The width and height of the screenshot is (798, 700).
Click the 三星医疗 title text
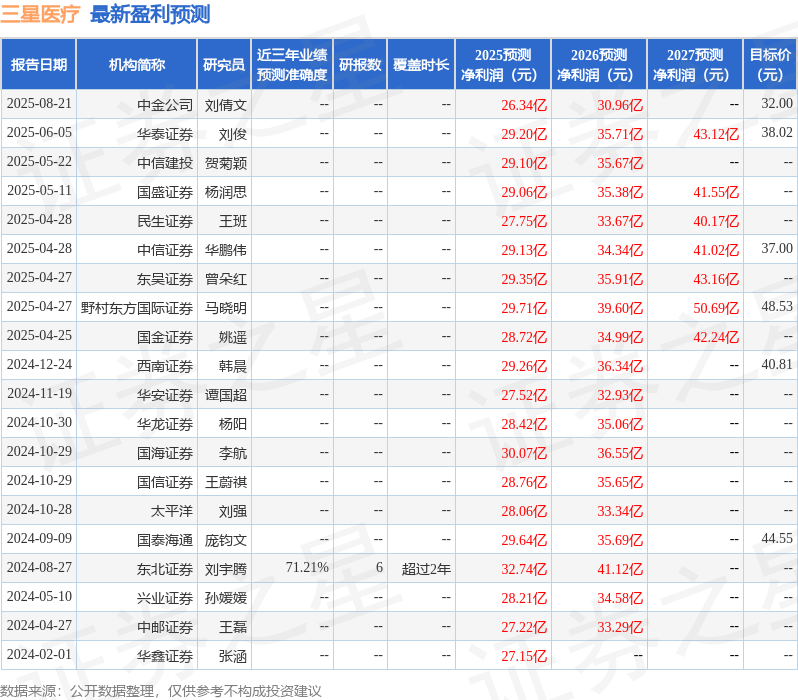click(40, 14)
